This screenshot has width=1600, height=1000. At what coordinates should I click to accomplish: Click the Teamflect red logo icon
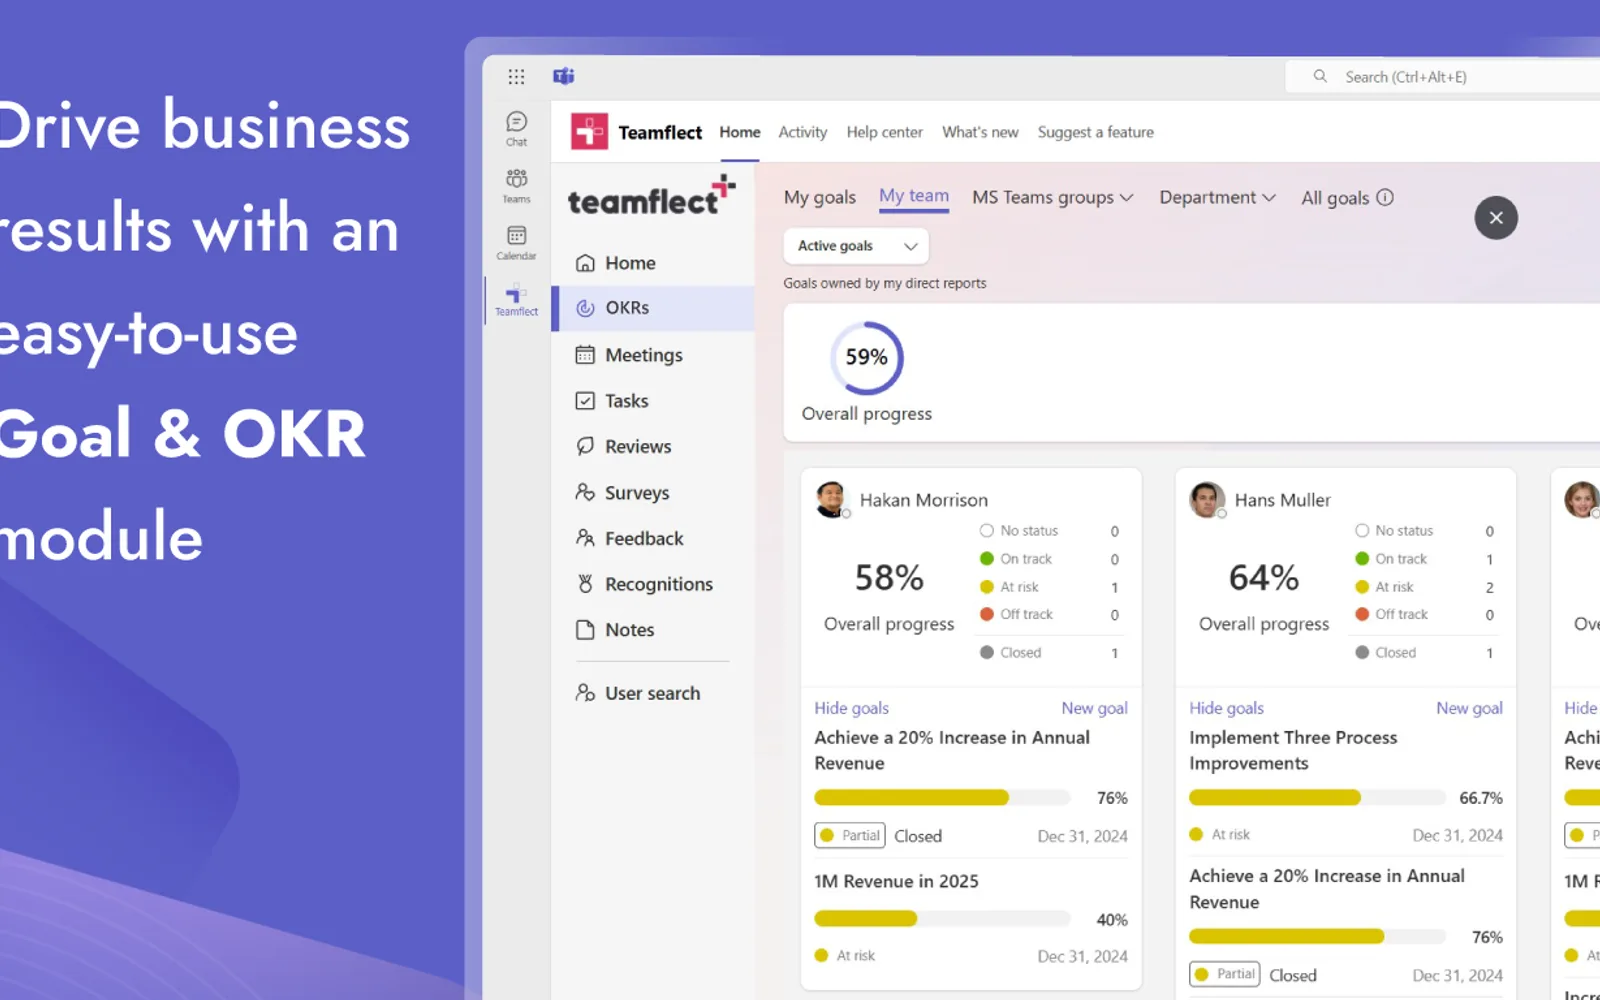pos(589,132)
